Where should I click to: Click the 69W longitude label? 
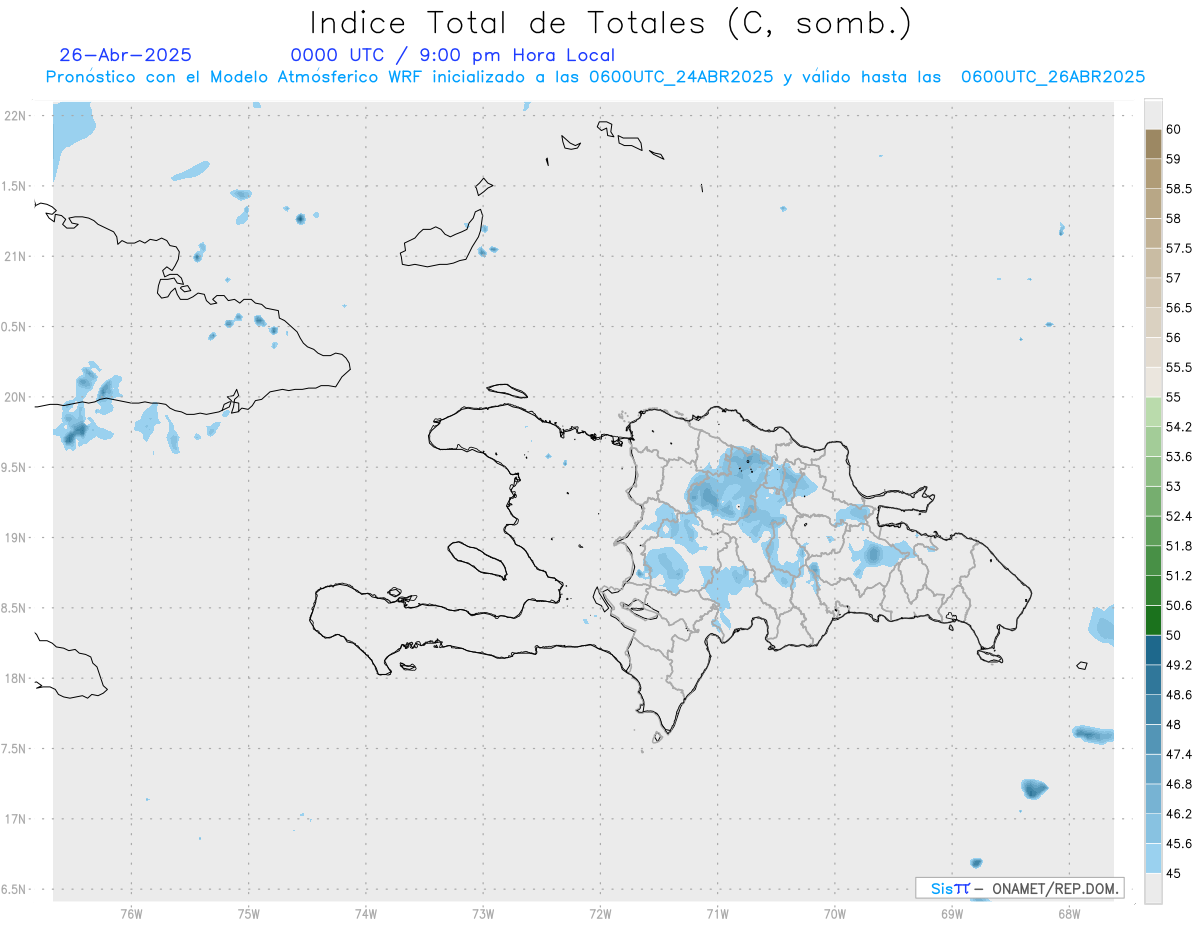[952, 914]
